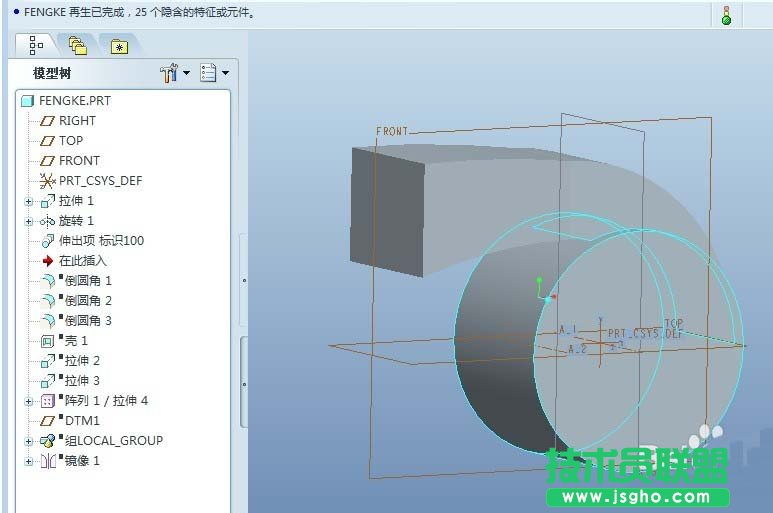Select the 组LOCAL_GROUP label text
Image resolution: width=773 pixels, height=513 pixels.
[x=114, y=441]
